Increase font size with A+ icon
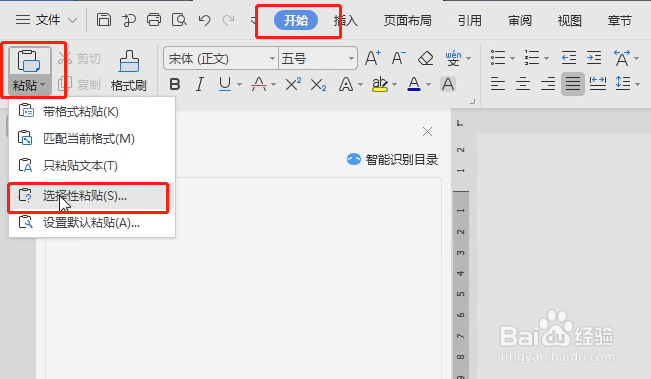This screenshot has width=651, height=379. (372, 58)
